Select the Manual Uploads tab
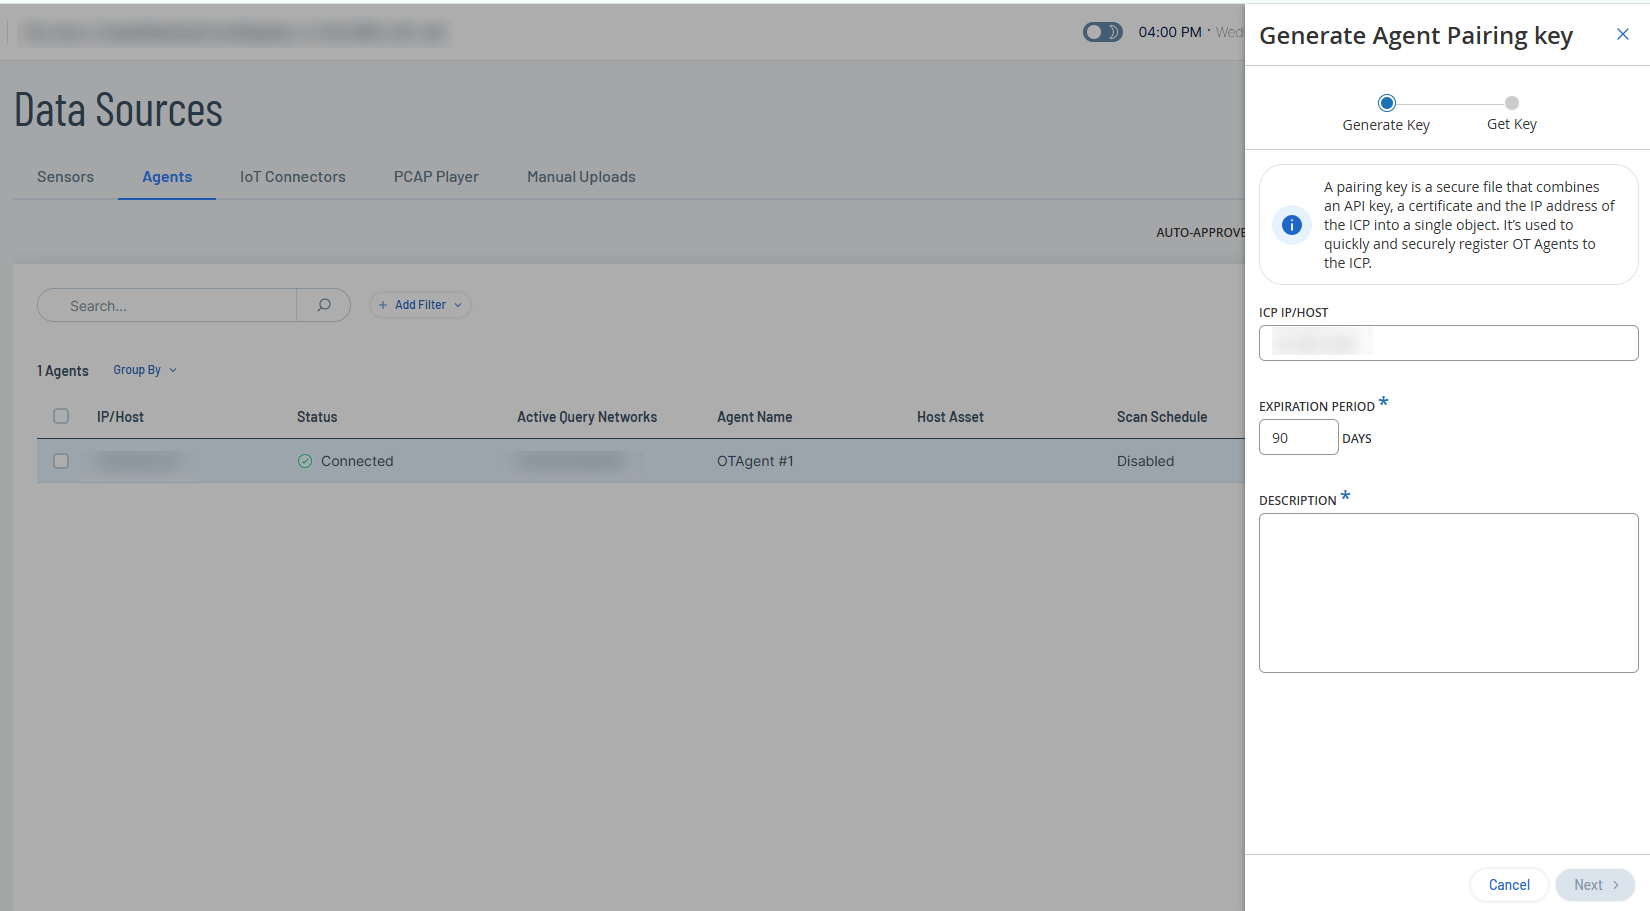The height and width of the screenshot is (911, 1650). pyautogui.click(x=581, y=177)
